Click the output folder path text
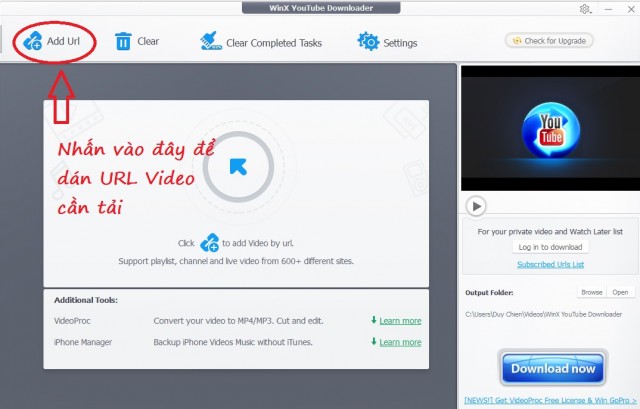 coord(544,314)
